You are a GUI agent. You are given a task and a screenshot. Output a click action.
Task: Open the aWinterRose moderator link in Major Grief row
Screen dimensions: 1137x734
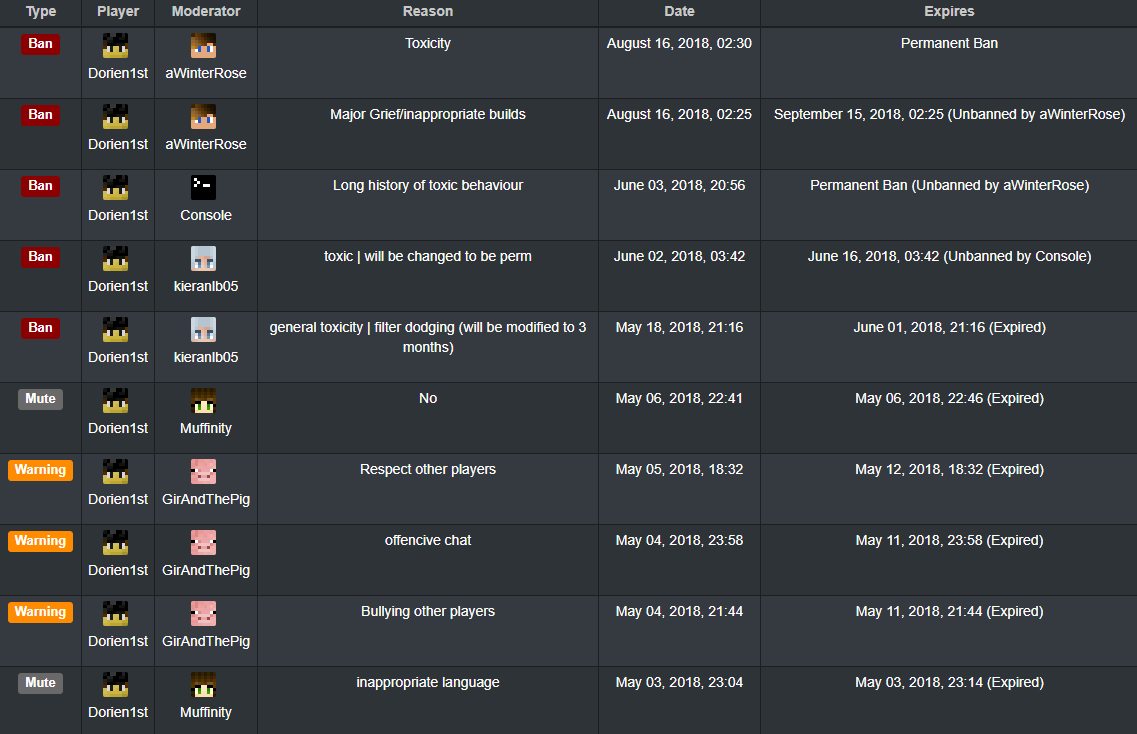(206, 144)
